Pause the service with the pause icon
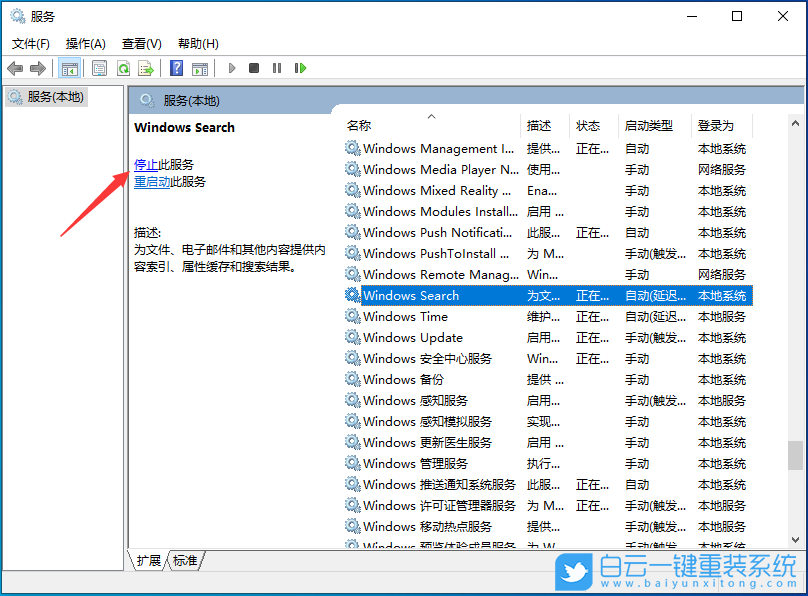 [276, 67]
